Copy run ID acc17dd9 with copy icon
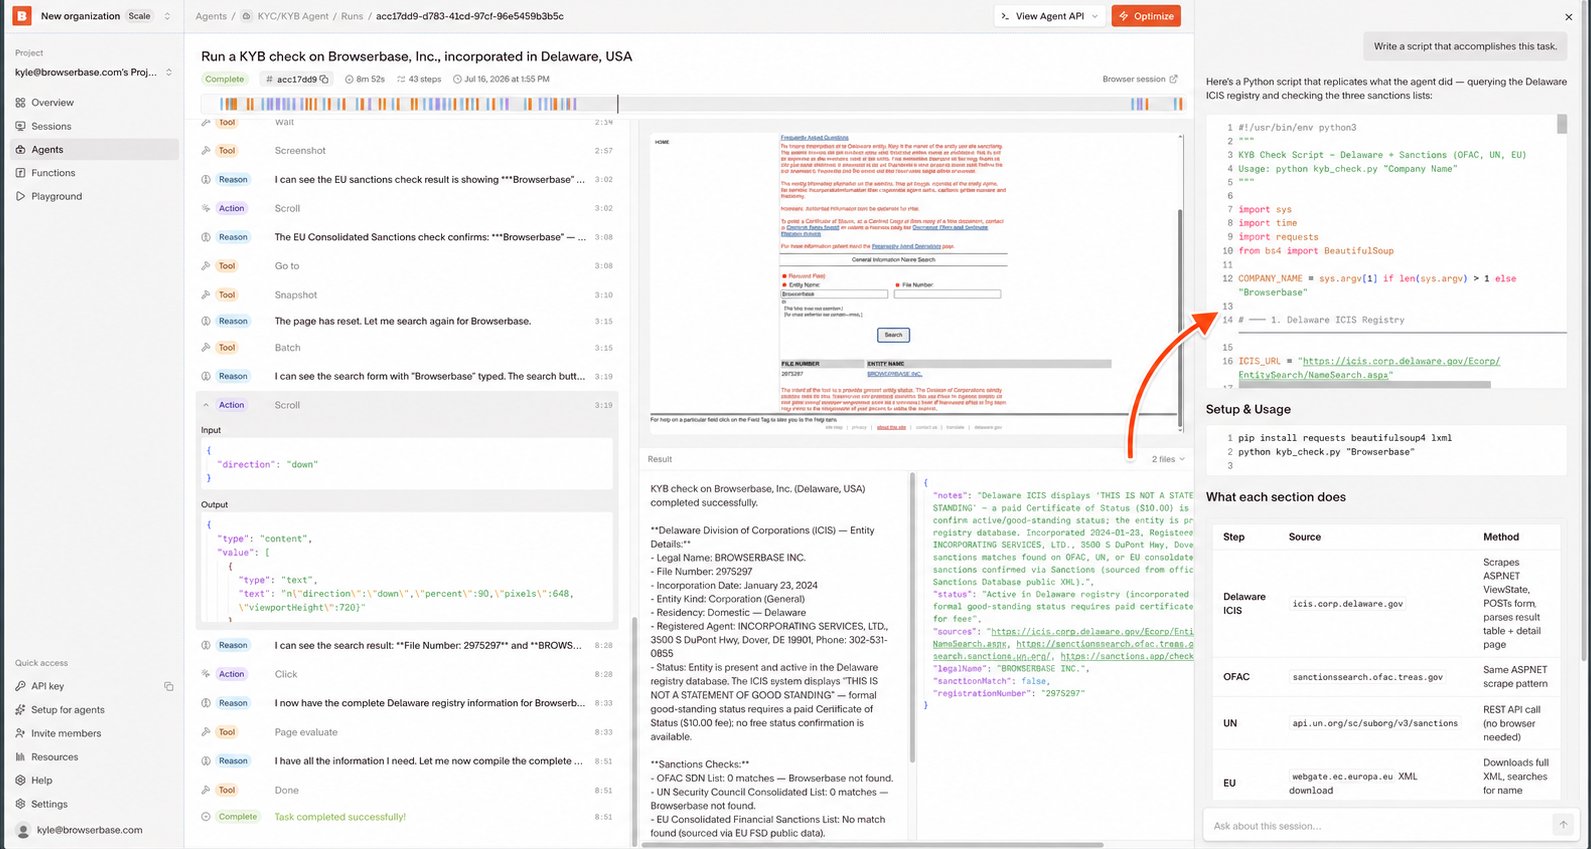 (324, 79)
